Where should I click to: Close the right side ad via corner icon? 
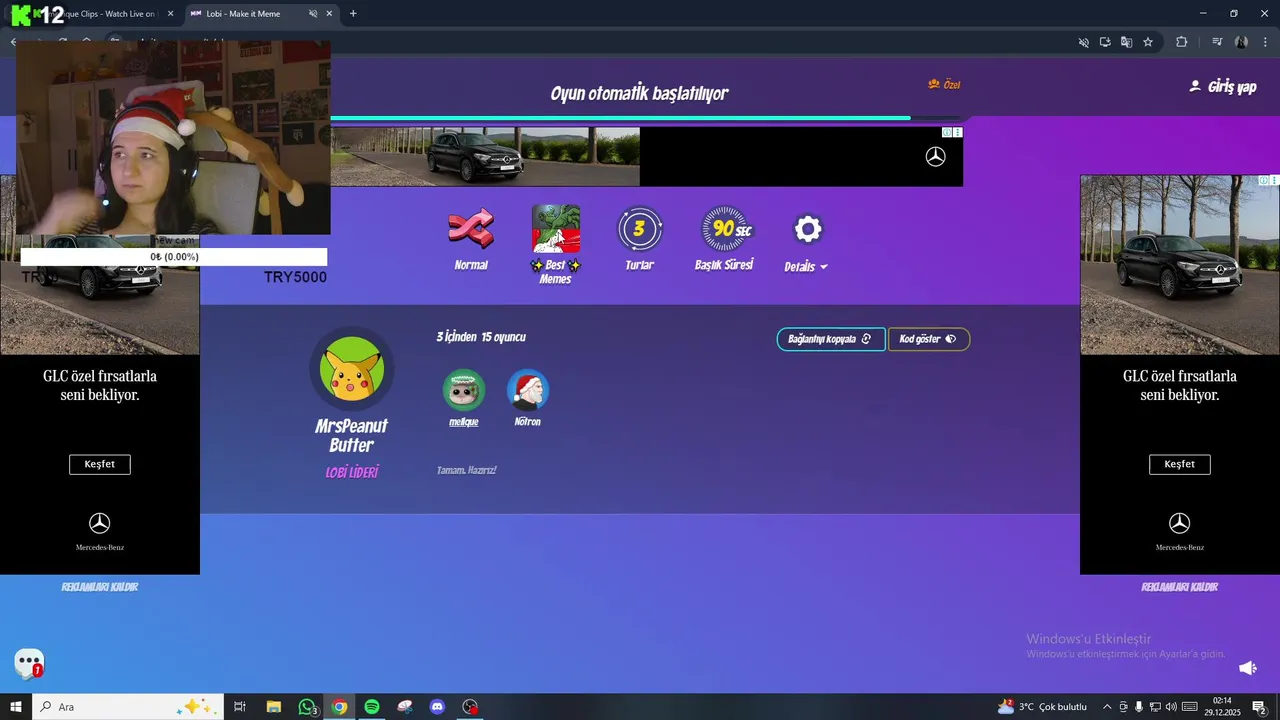tap(1274, 180)
